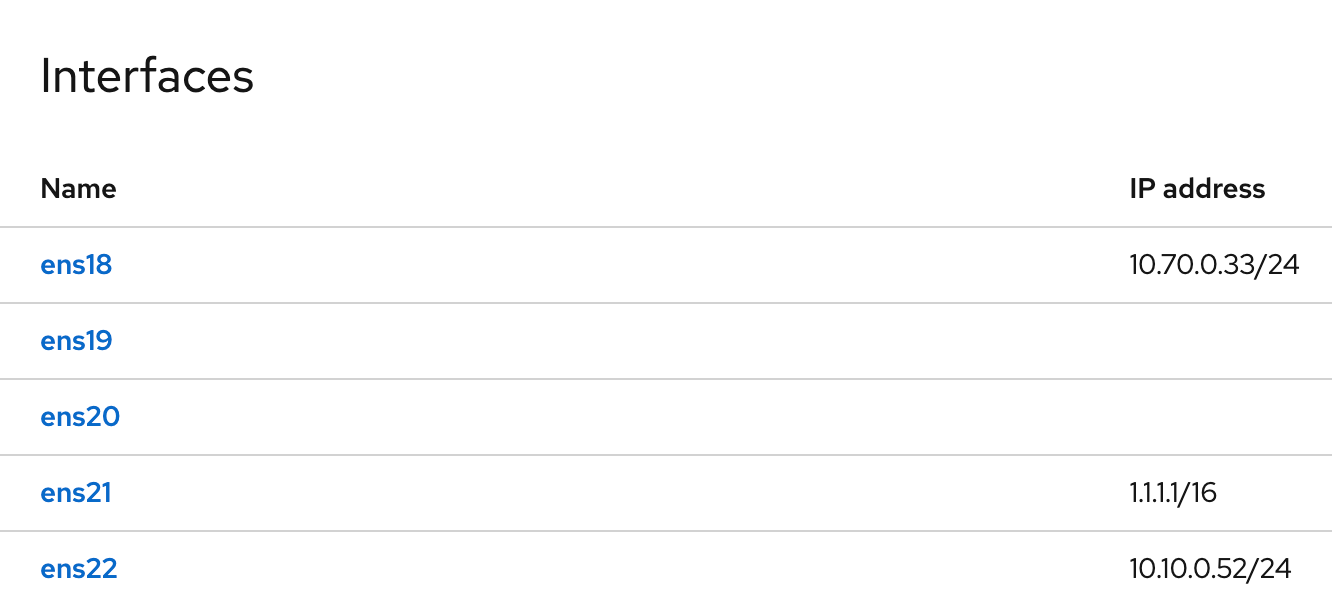Click the empty IP cell for ens19
This screenshot has height=600, width=1332.
click(1218, 341)
